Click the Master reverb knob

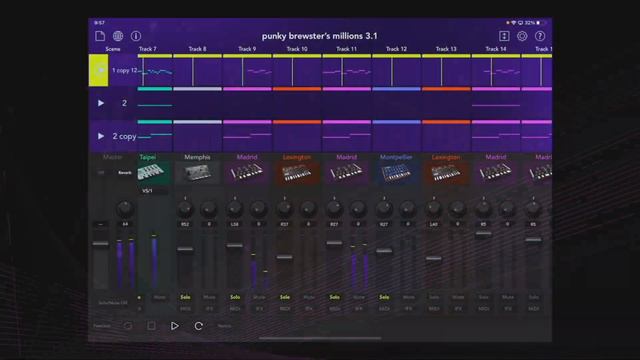(125, 209)
